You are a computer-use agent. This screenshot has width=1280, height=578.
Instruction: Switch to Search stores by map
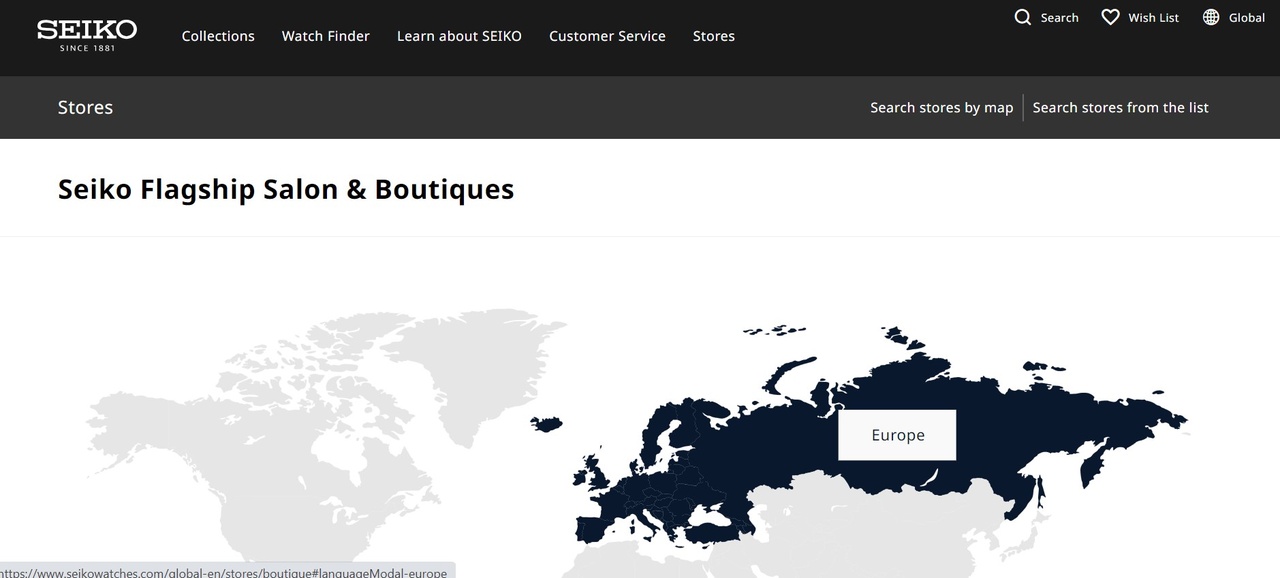coord(941,108)
